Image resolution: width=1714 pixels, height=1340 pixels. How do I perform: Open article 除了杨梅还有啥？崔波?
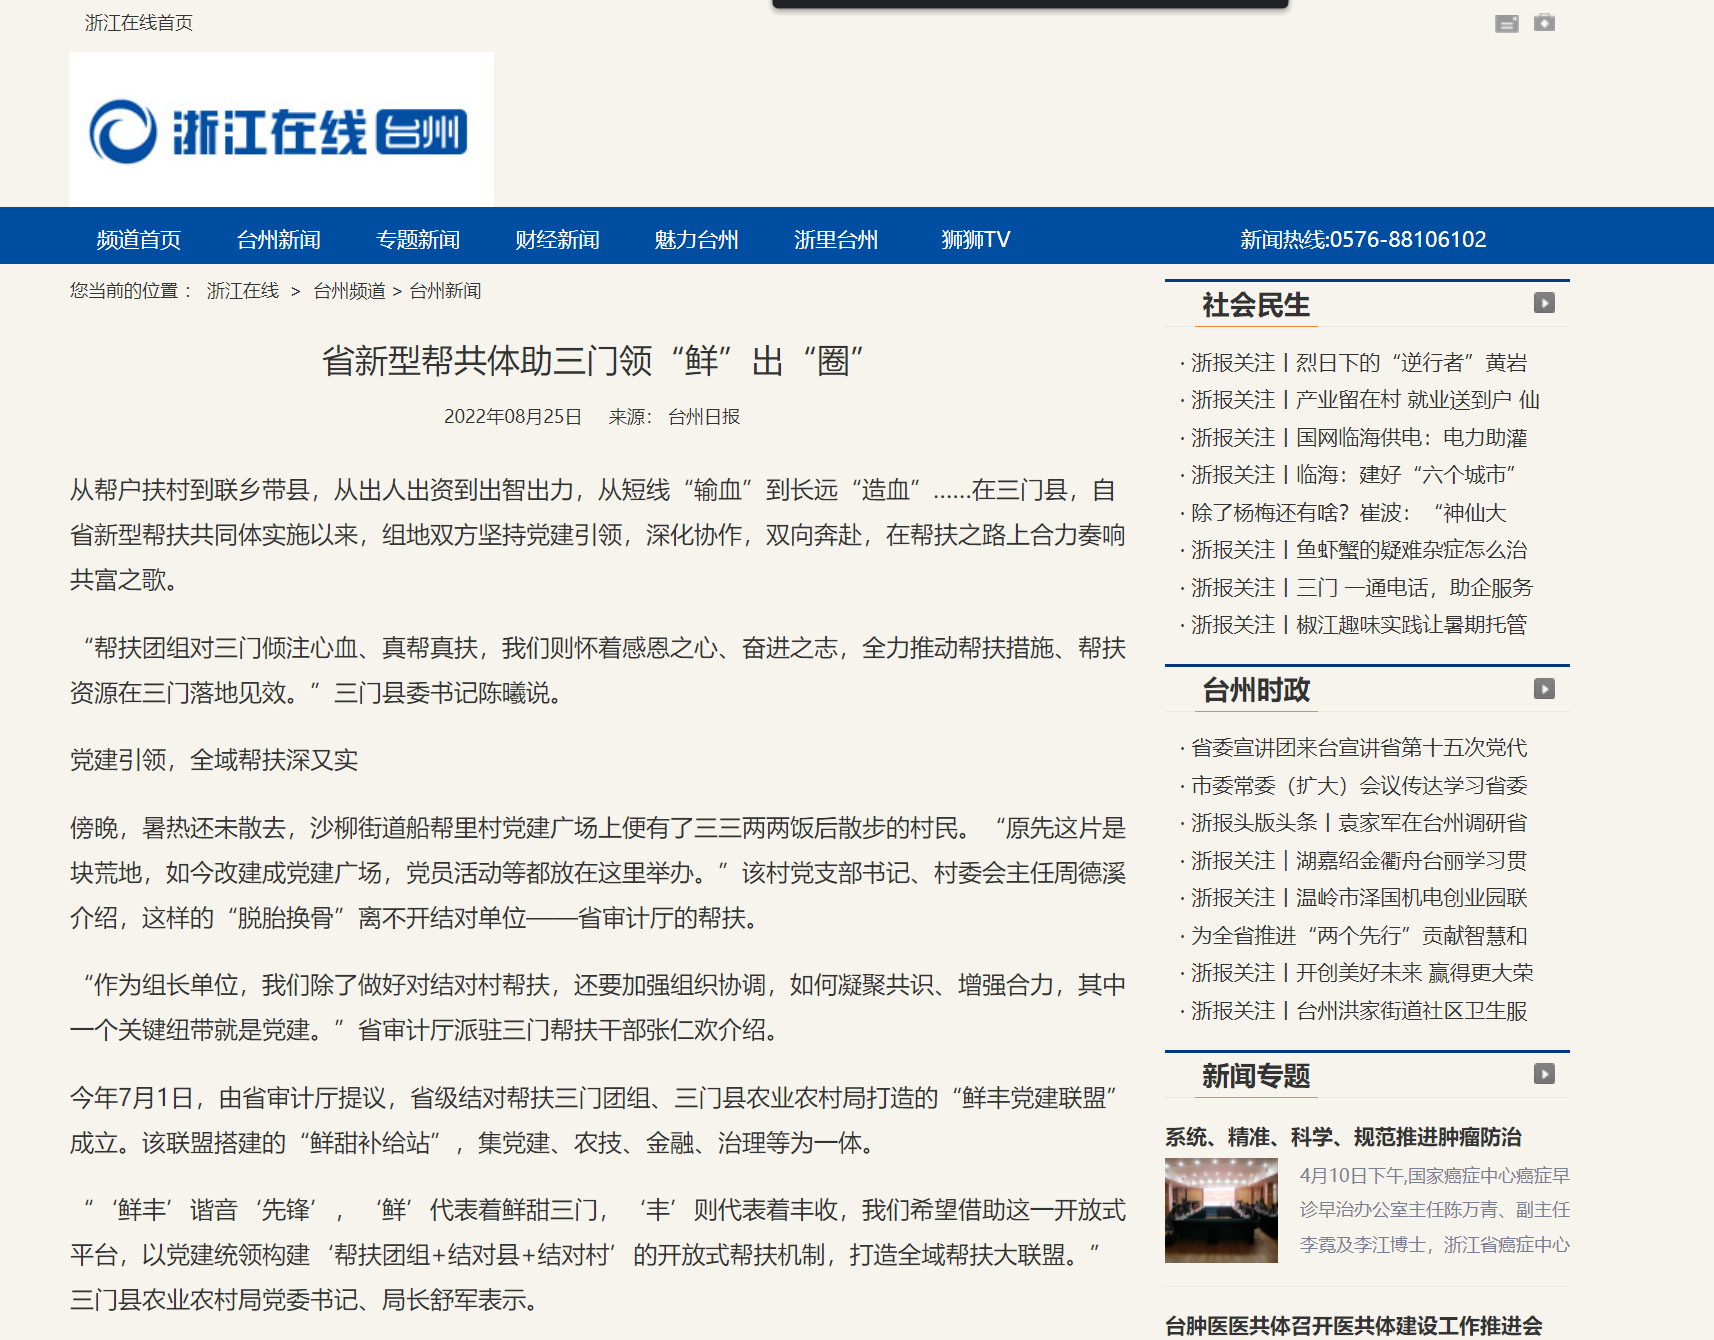pos(1348,513)
